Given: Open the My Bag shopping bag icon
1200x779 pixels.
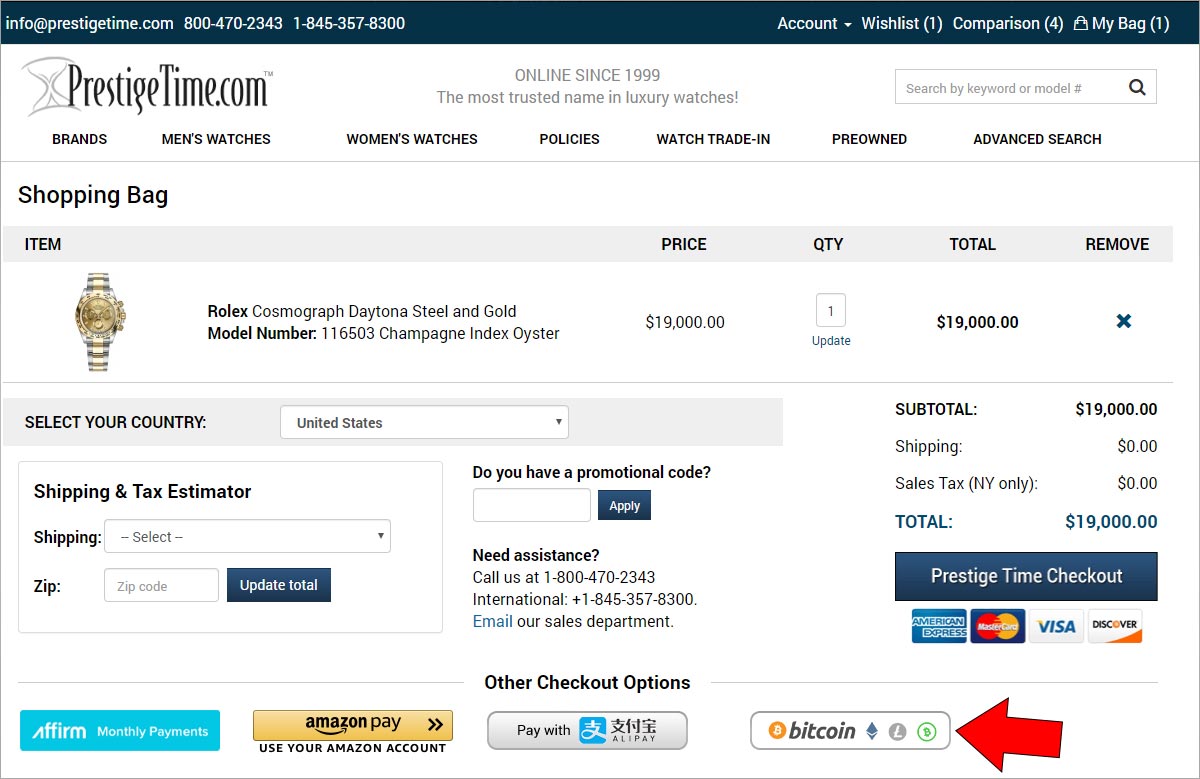Looking at the screenshot, I should click(1080, 23).
